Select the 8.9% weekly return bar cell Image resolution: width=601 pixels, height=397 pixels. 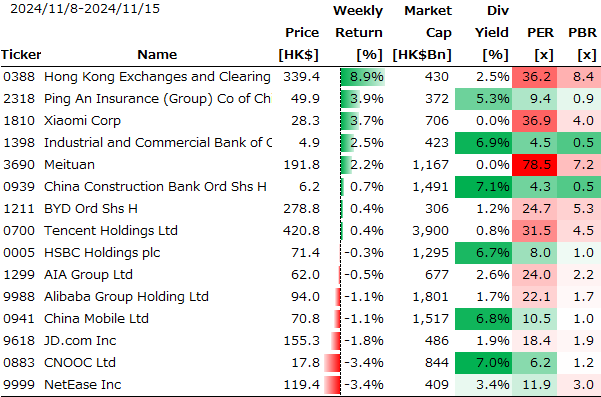point(362,77)
